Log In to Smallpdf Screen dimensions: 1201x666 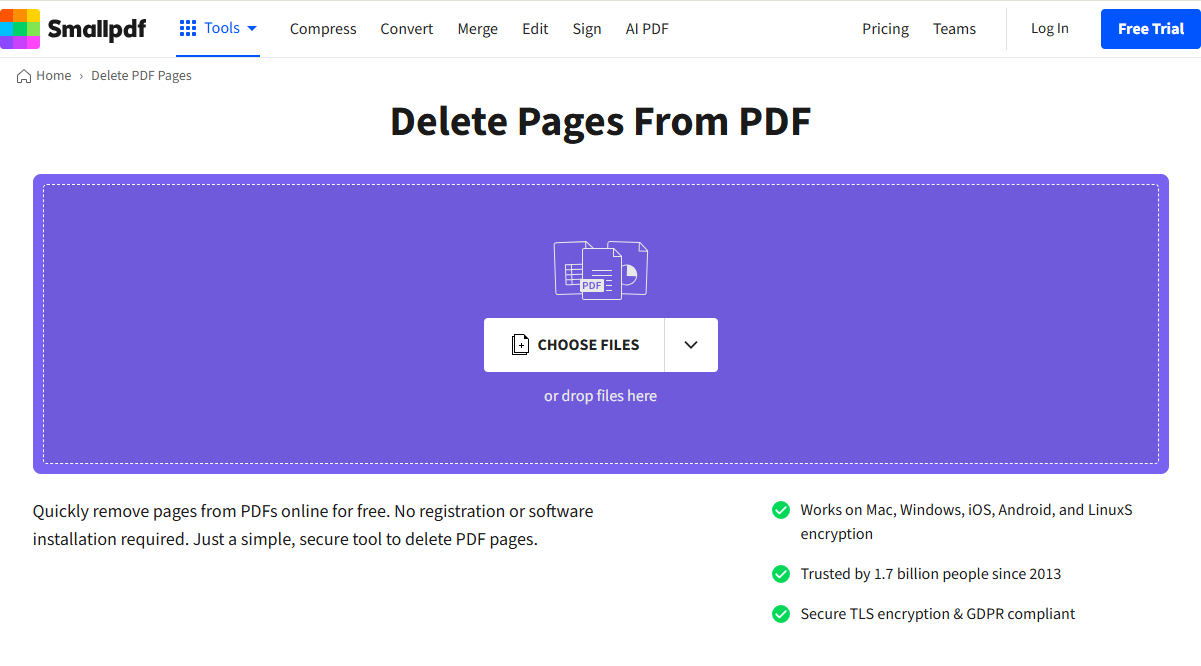(x=1049, y=28)
